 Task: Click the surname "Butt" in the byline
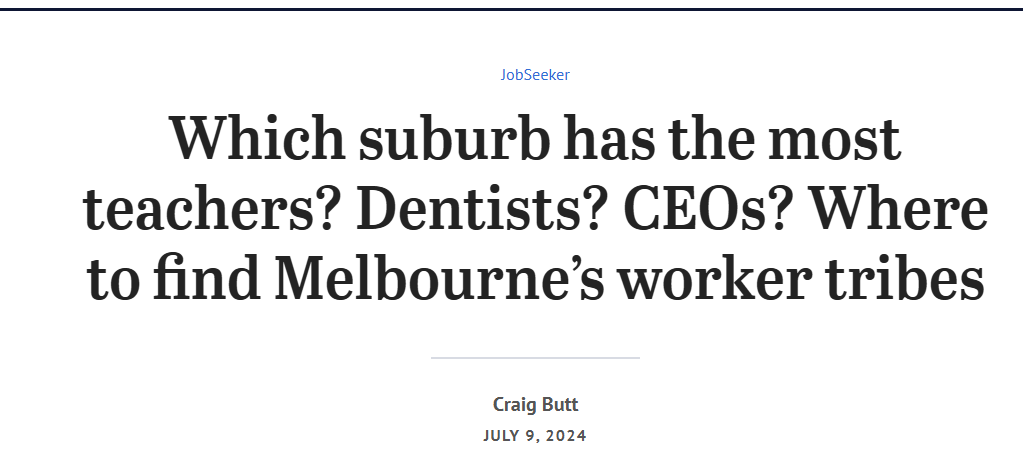point(560,404)
